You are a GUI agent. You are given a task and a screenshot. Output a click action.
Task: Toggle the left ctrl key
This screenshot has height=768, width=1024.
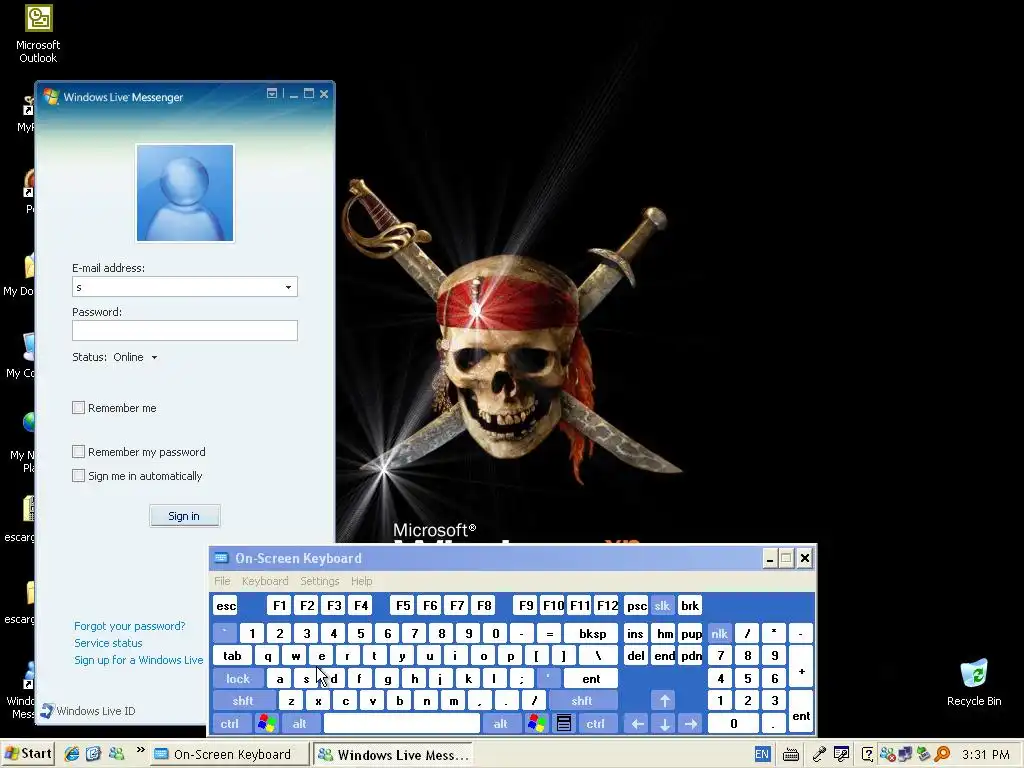point(230,724)
